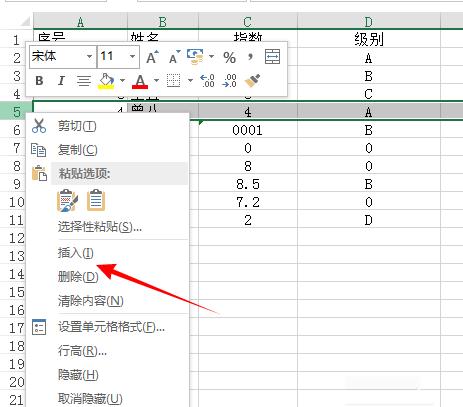Screen dimensions: 463x407
Task: Click the Increase Font Size icon
Action: coord(153,57)
